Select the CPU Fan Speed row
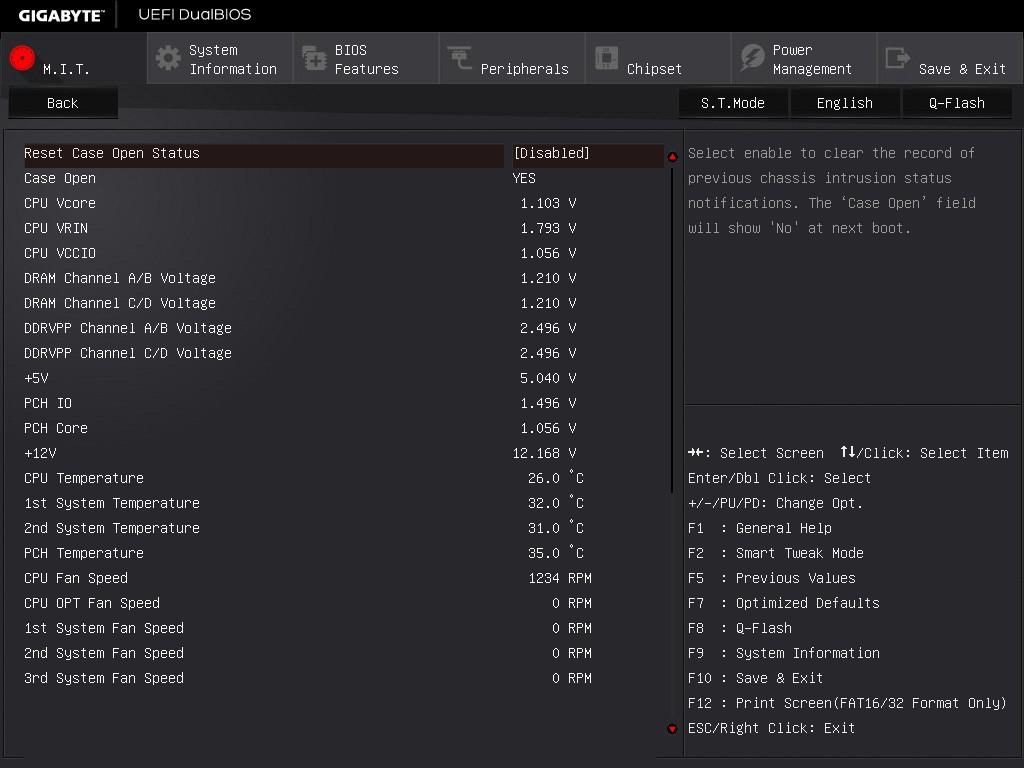Screen dimensions: 1024x768 pyautogui.click(x=344, y=578)
